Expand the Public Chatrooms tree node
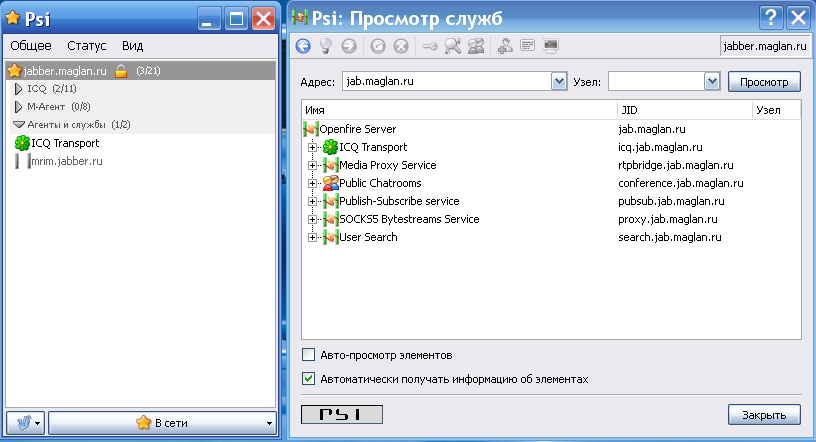The width and height of the screenshot is (816, 442). coord(312,184)
